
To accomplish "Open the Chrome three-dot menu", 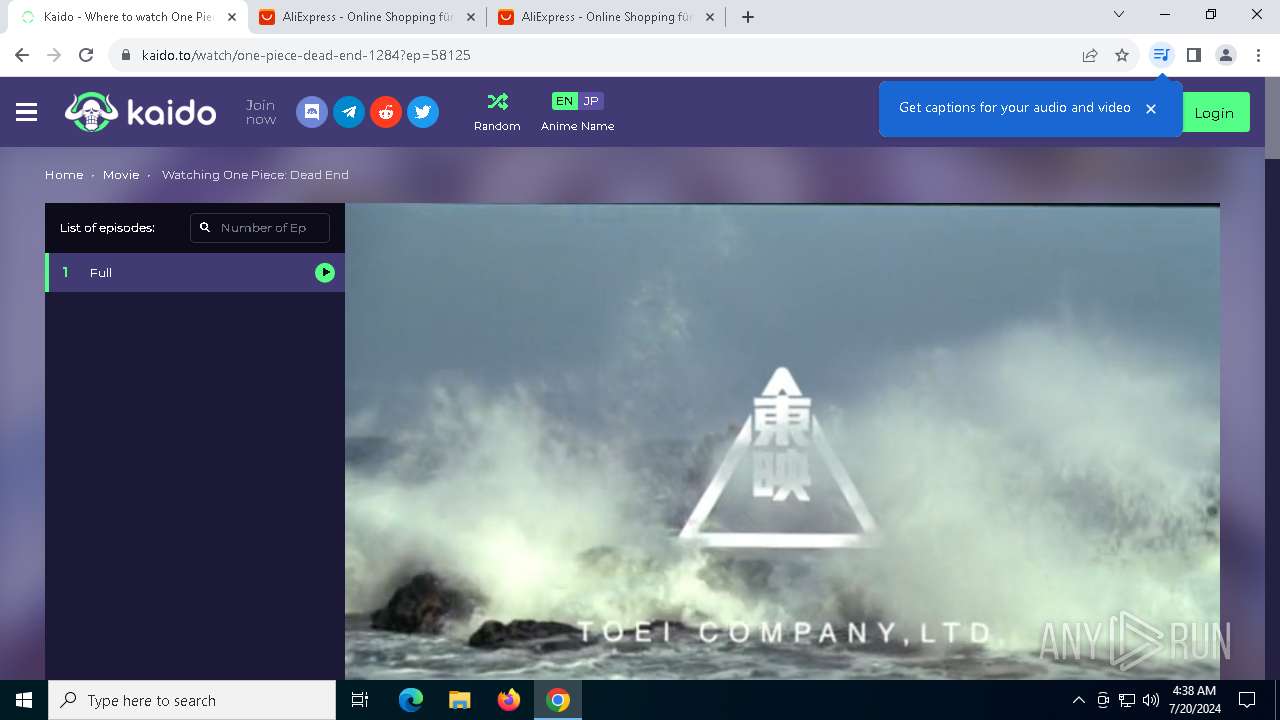I will [x=1258, y=55].
